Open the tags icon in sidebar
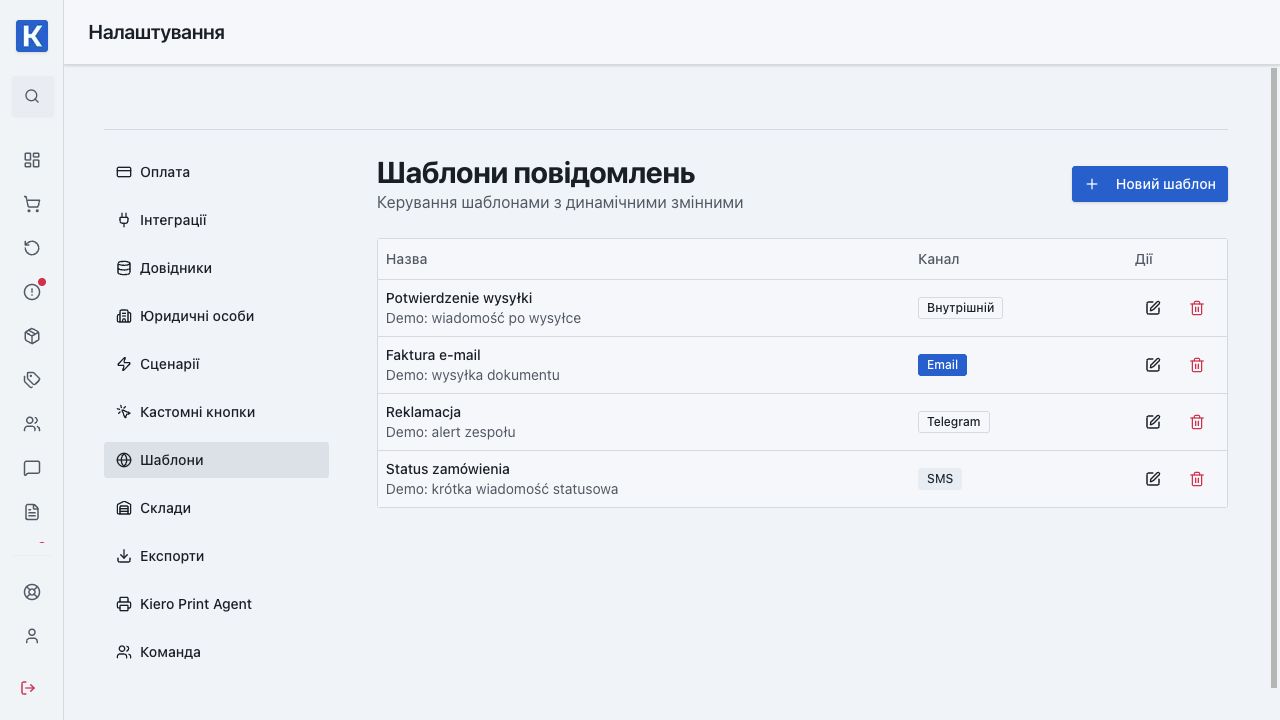The width and height of the screenshot is (1280, 720). tap(32, 380)
